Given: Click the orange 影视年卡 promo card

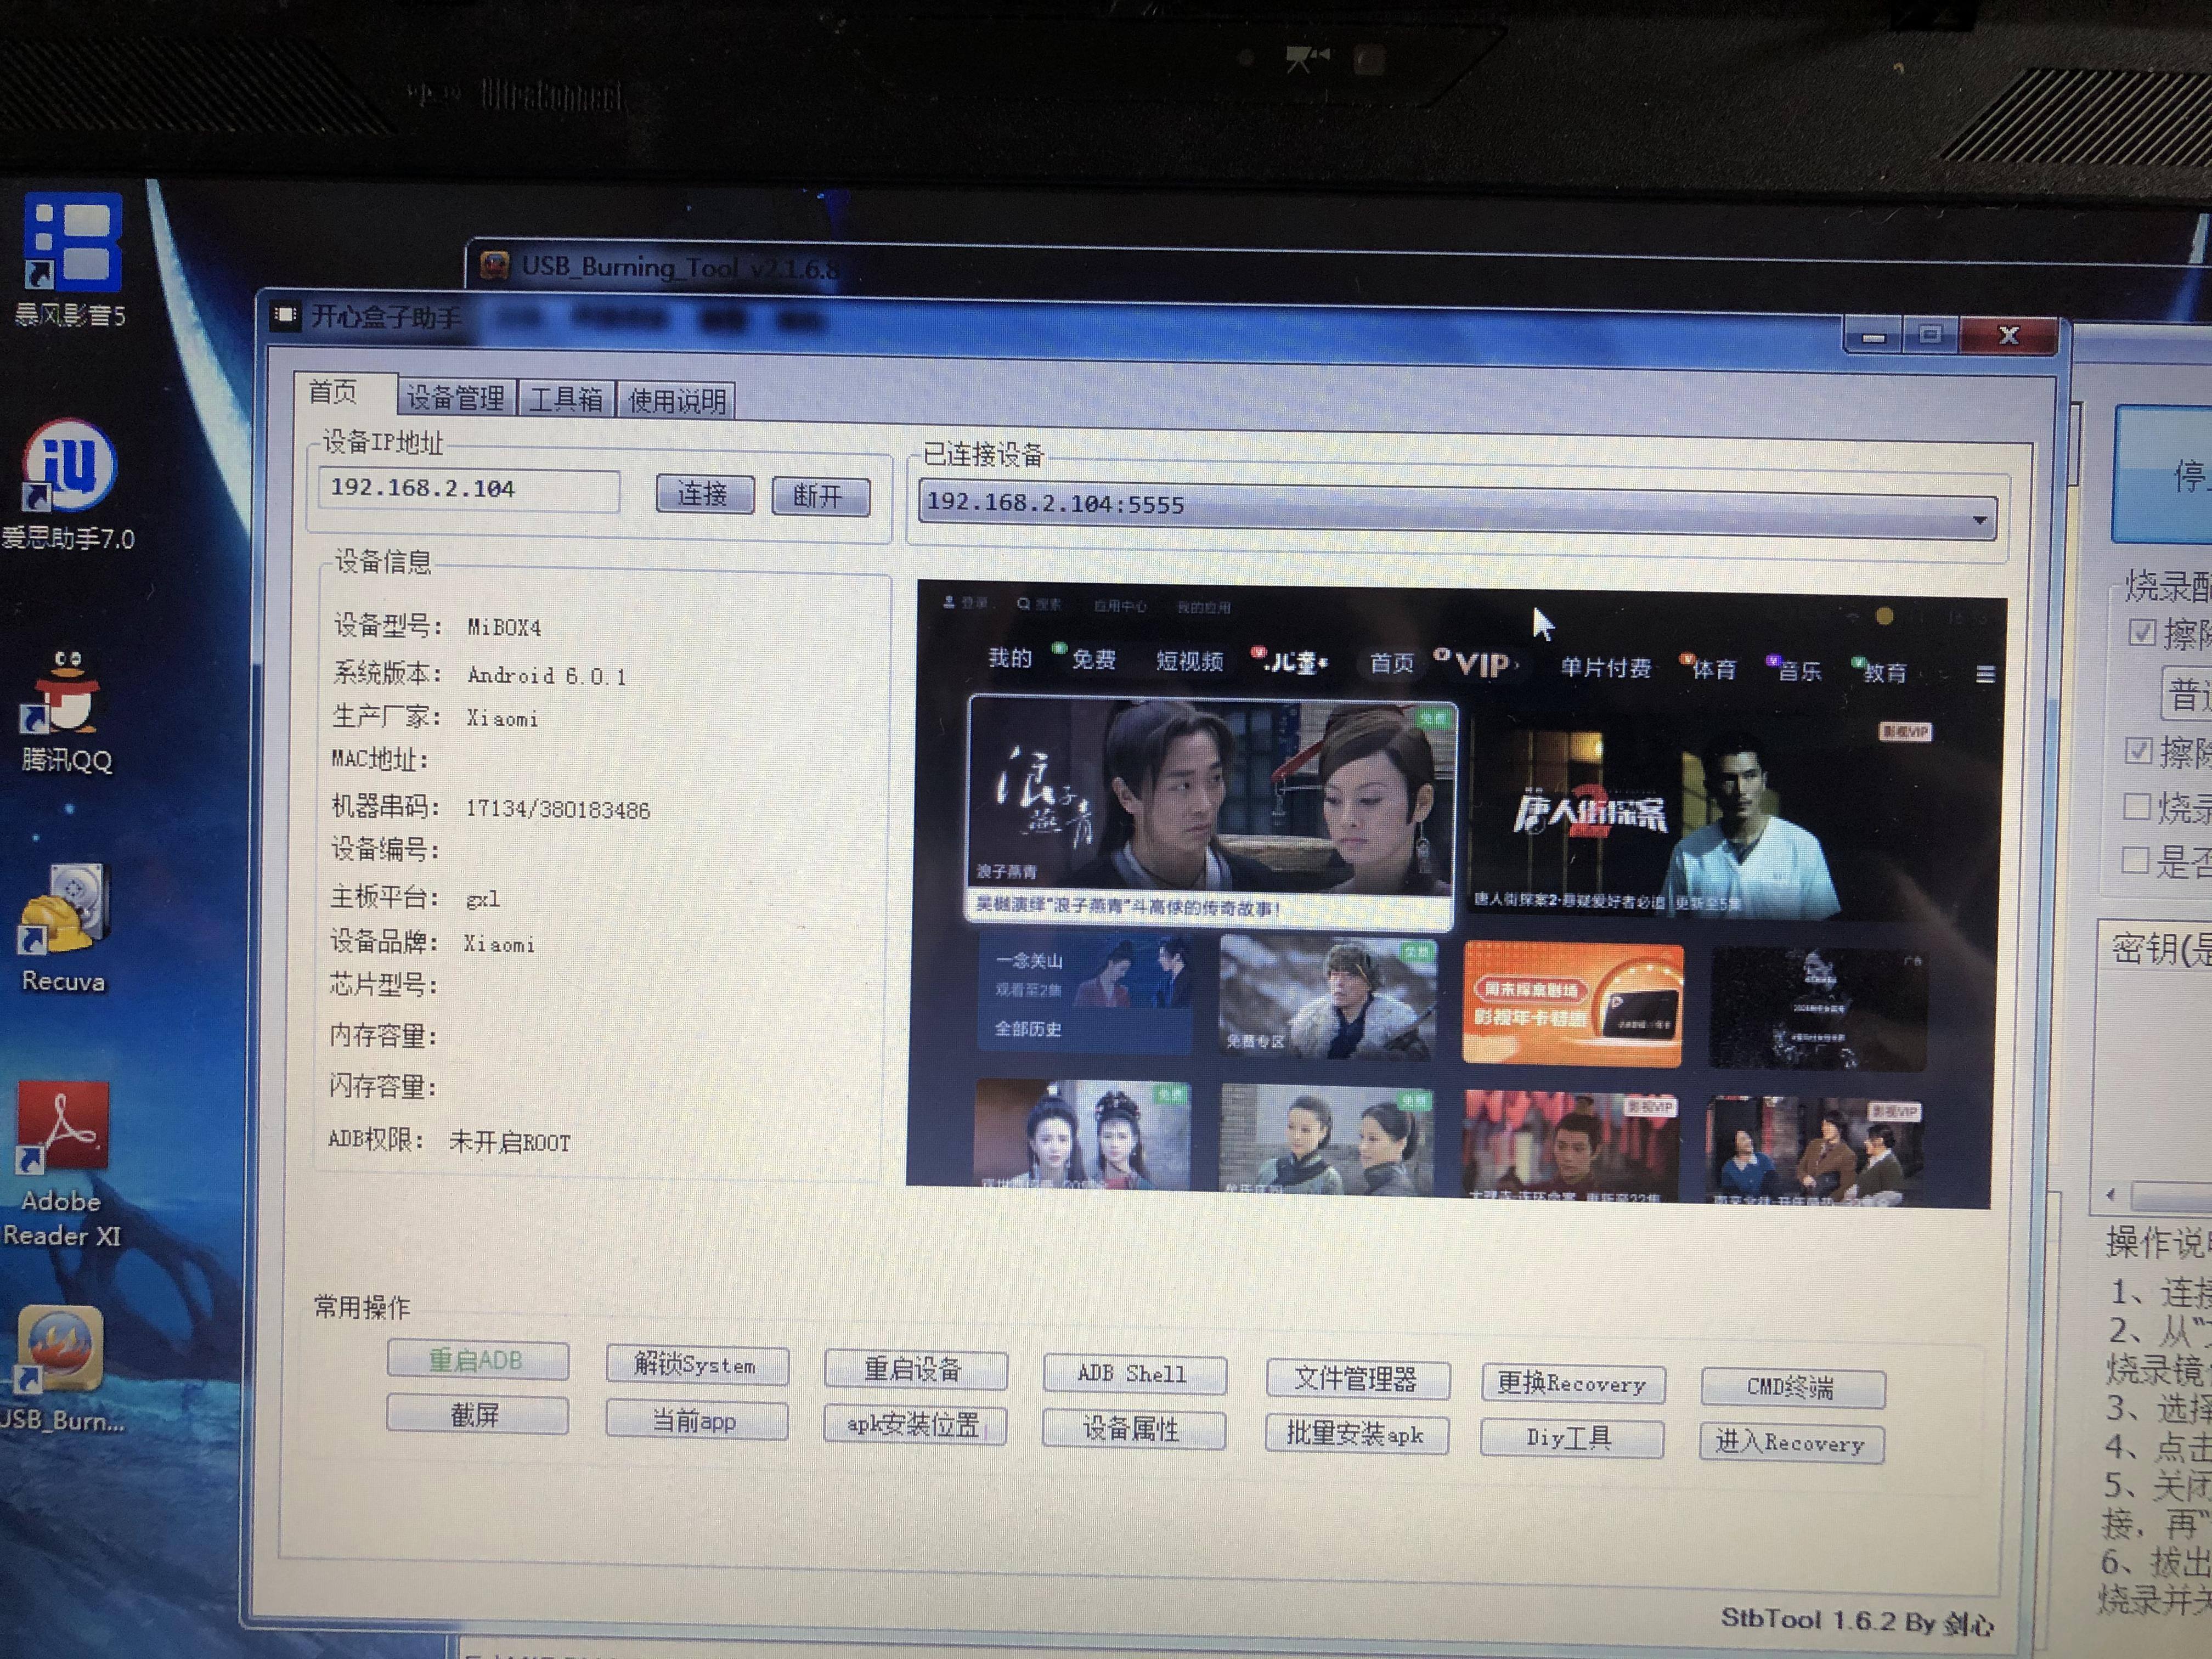Looking at the screenshot, I should click(x=1573, y=1003).
